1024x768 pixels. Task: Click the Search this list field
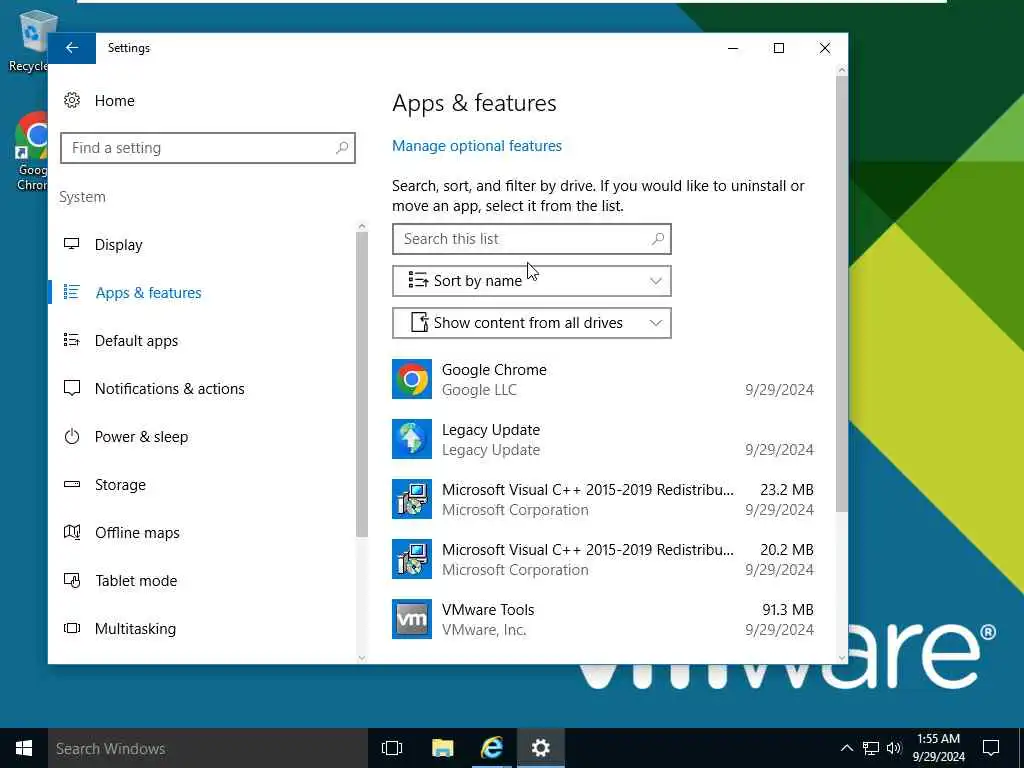(532, 239)
